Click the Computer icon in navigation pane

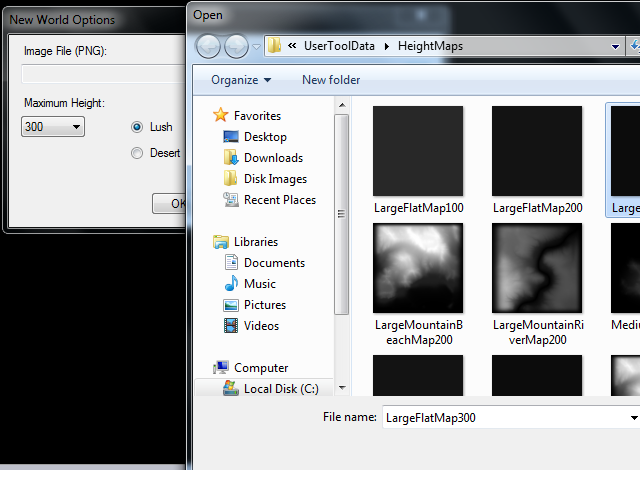(x=221, y=368)
